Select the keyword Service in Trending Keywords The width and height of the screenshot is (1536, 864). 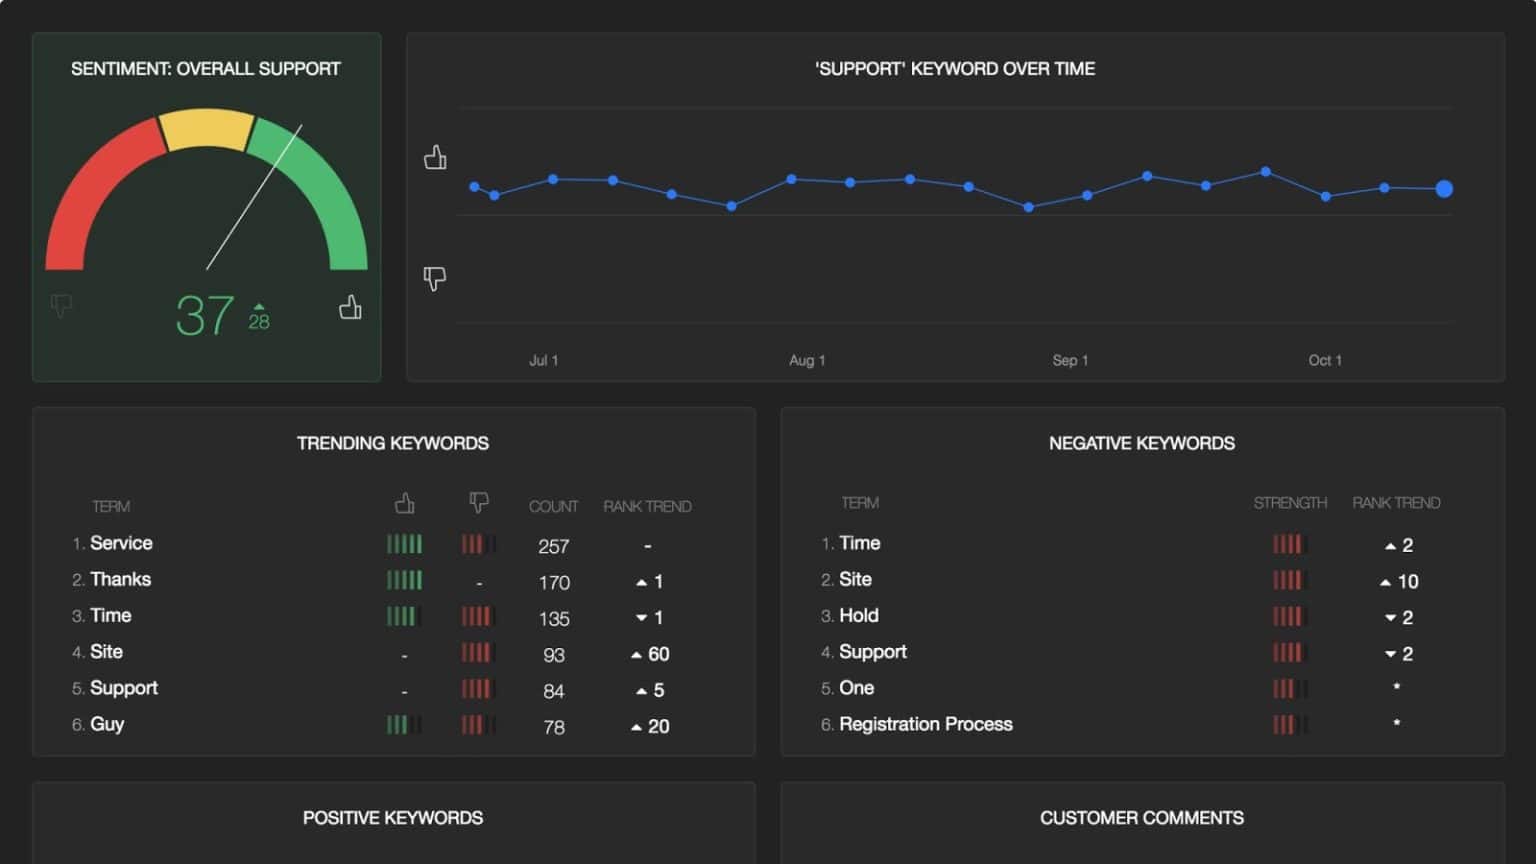point(122,543)
